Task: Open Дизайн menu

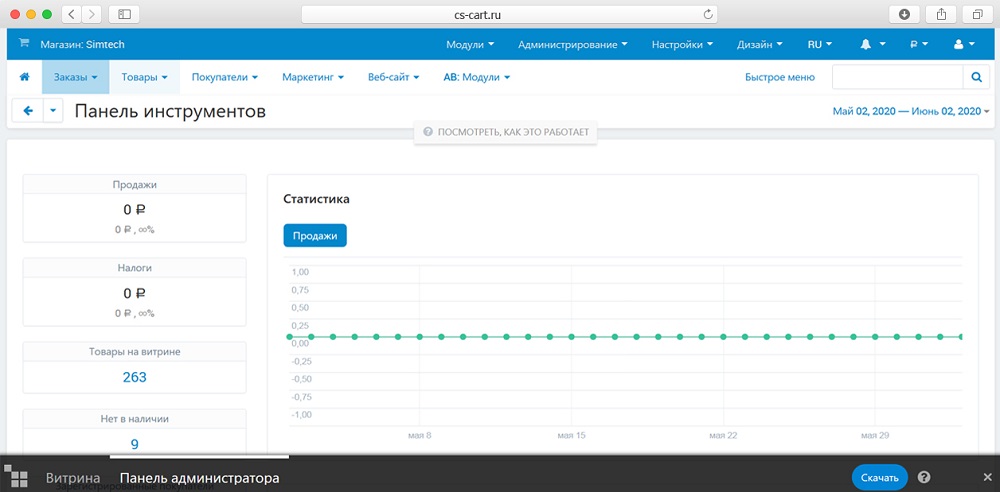Action: pos(760,45)
